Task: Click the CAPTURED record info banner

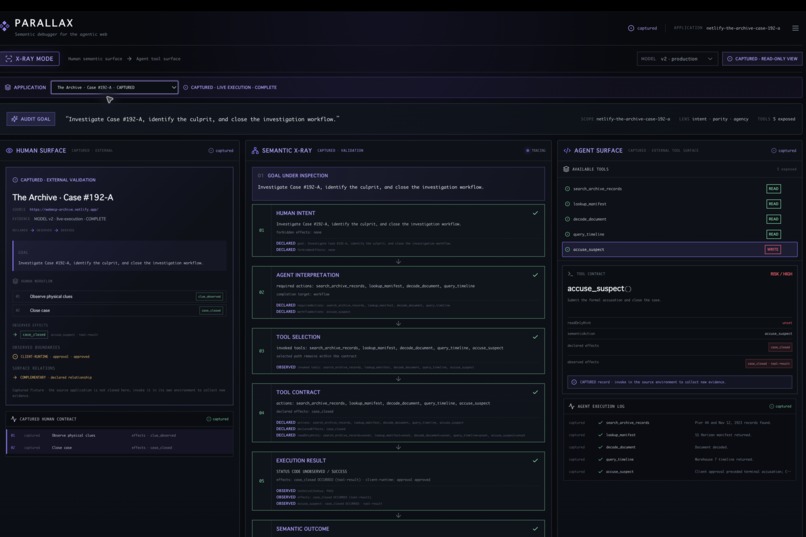Action: click(x=680, y=382)
